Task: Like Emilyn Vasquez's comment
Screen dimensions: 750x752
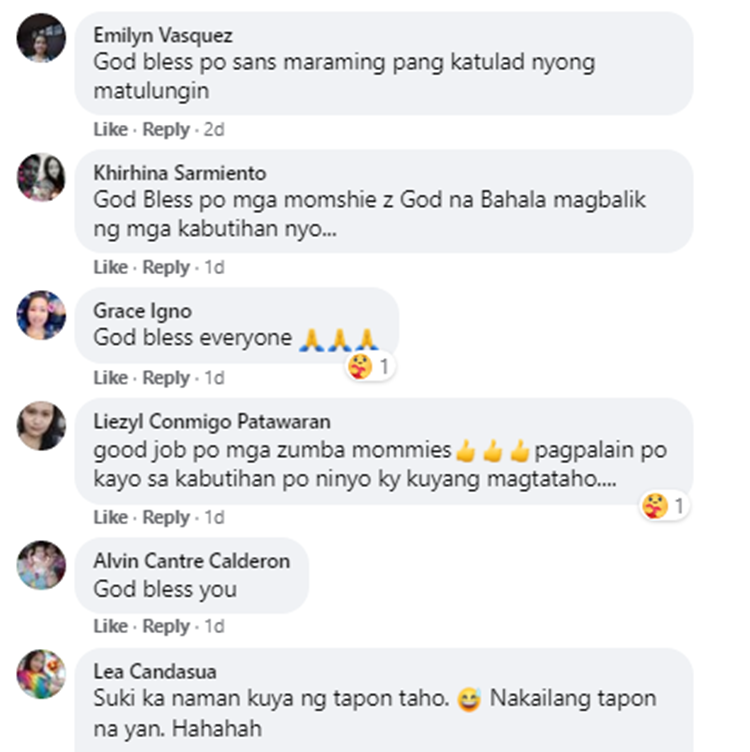Action: pos(111,129)
